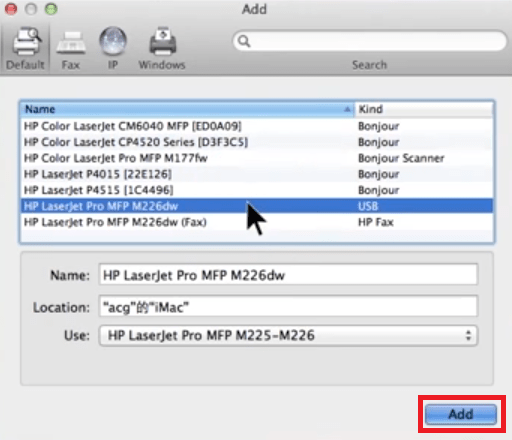Screen dimensions: 512x440
Task: Focus the Search field
Action: click(x=370, y=41)
